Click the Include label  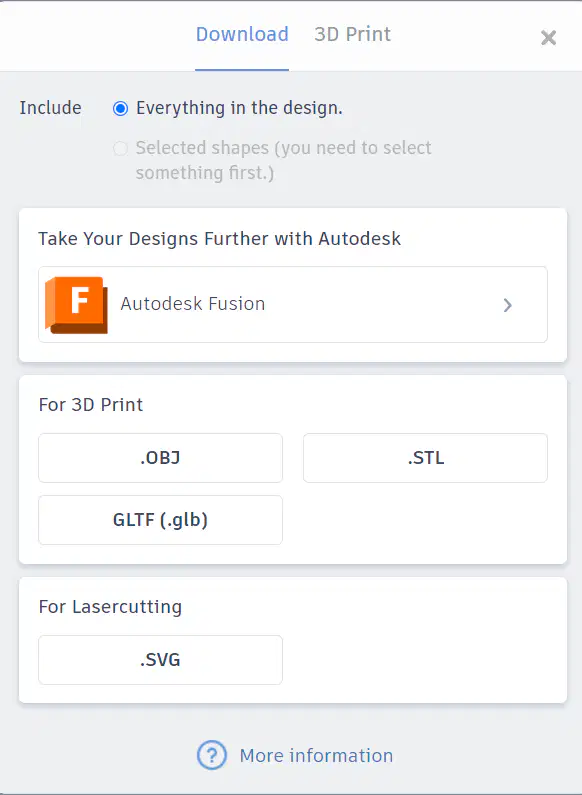[x=50, y=108]
